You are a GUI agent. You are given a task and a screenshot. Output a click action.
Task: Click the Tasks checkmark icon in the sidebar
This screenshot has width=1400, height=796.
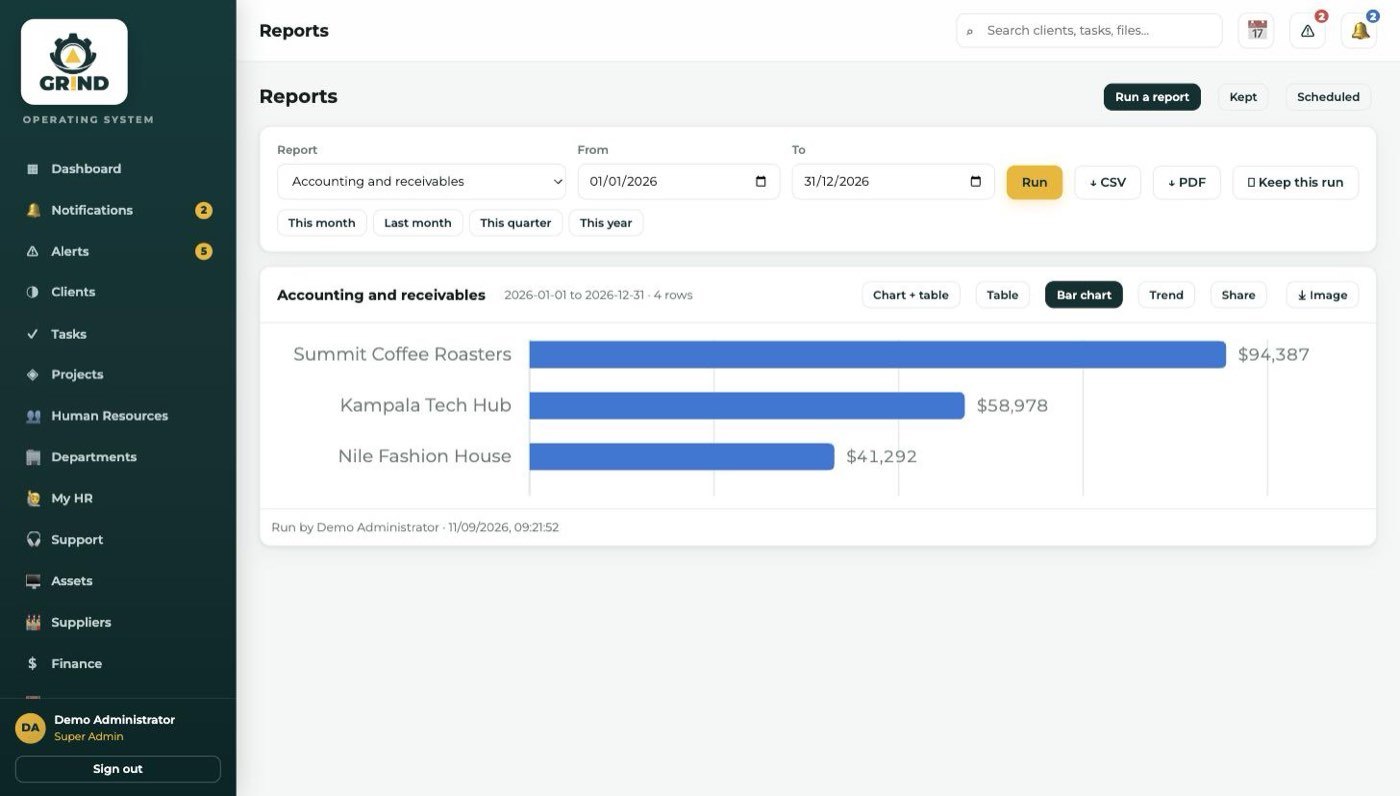click(33, 334)
